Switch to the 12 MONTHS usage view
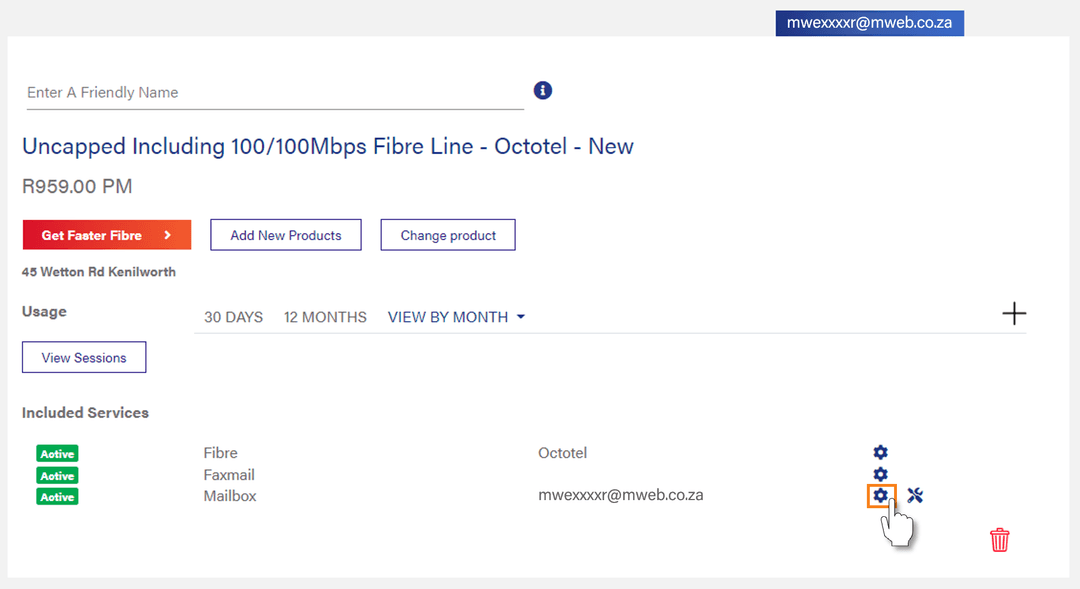The image size is (1080, 589). click(325, 316)
